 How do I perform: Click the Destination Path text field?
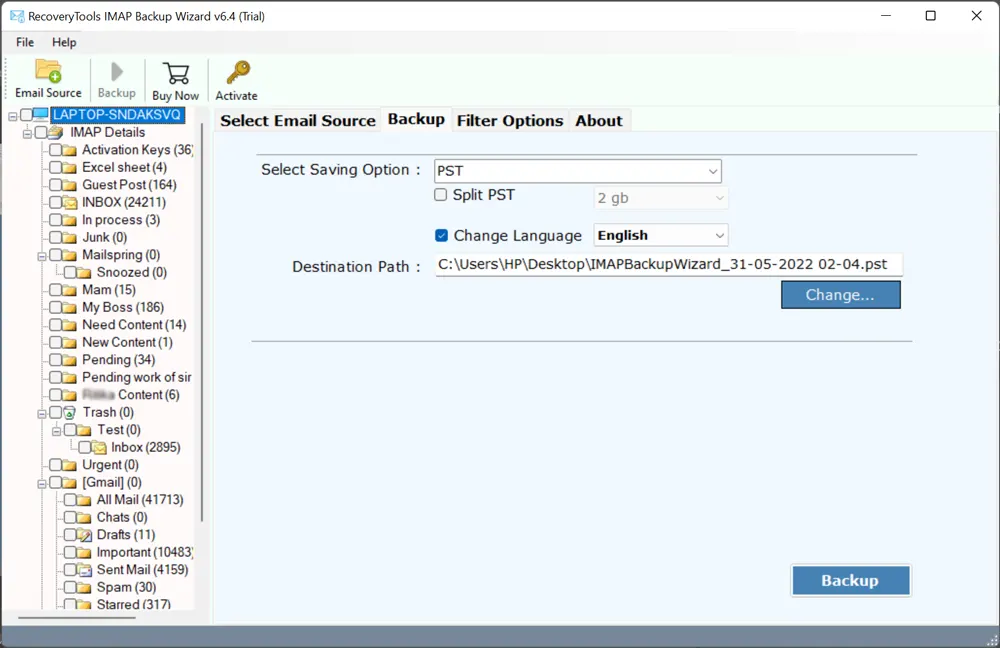[668, 265]
